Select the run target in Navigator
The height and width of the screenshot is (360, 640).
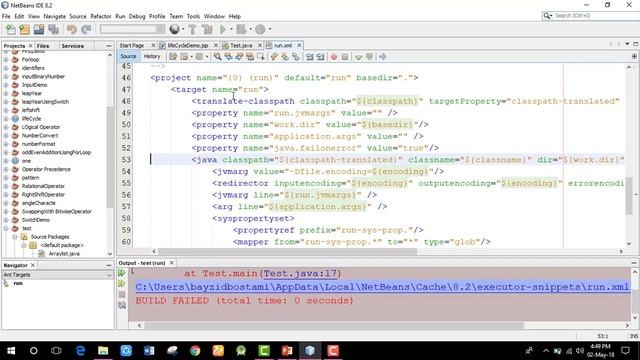(18, 283)
